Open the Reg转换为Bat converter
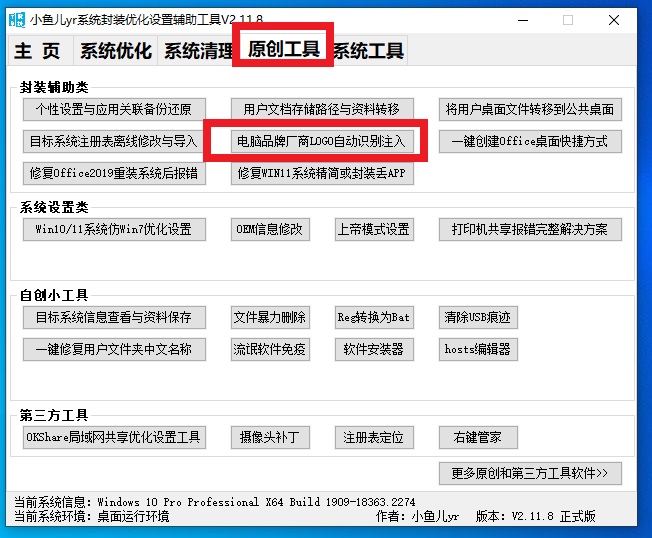The width and height of the screenshot is (652, 538). pos(374,318)
